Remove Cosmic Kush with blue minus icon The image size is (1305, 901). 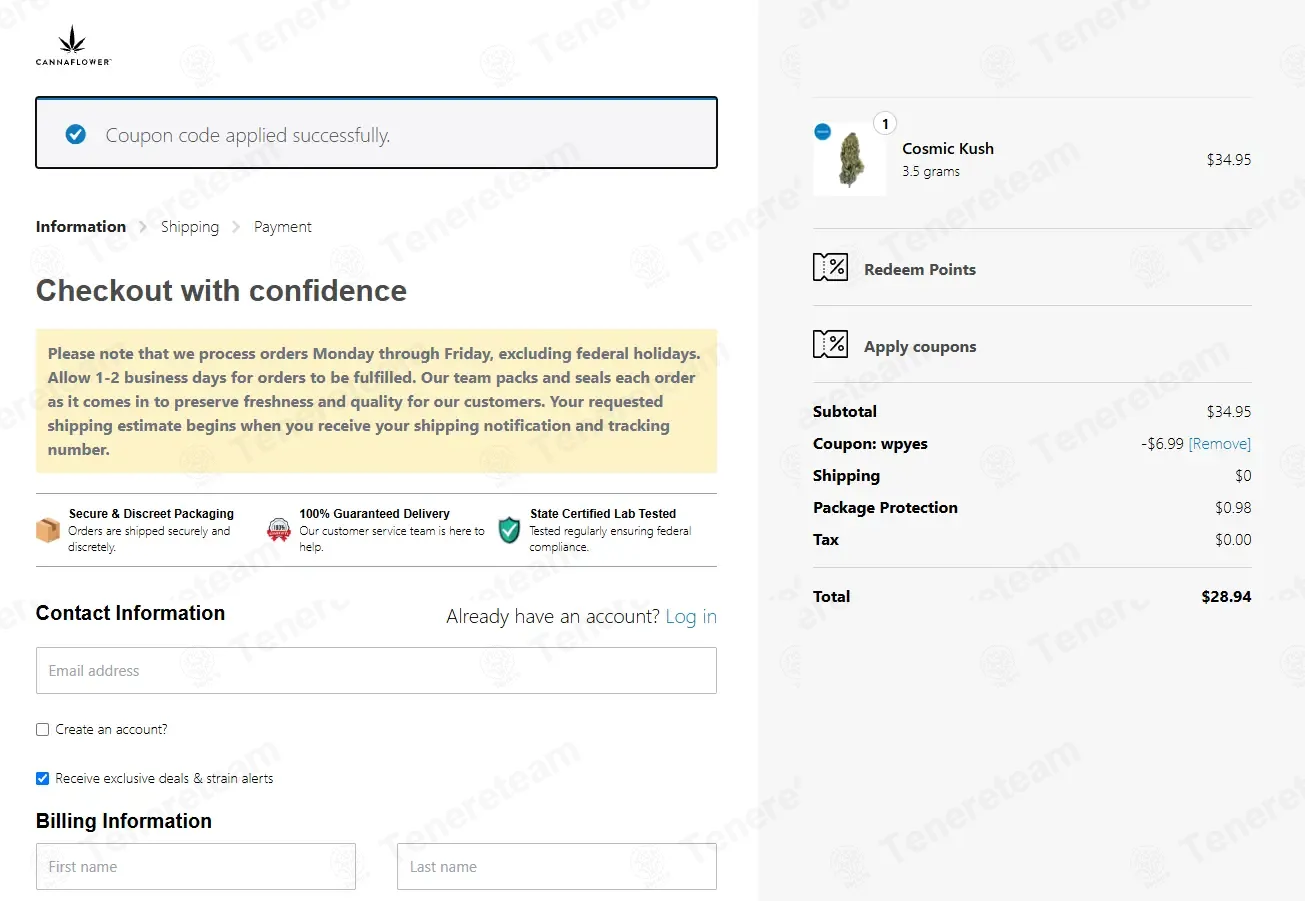coord(822,131)
